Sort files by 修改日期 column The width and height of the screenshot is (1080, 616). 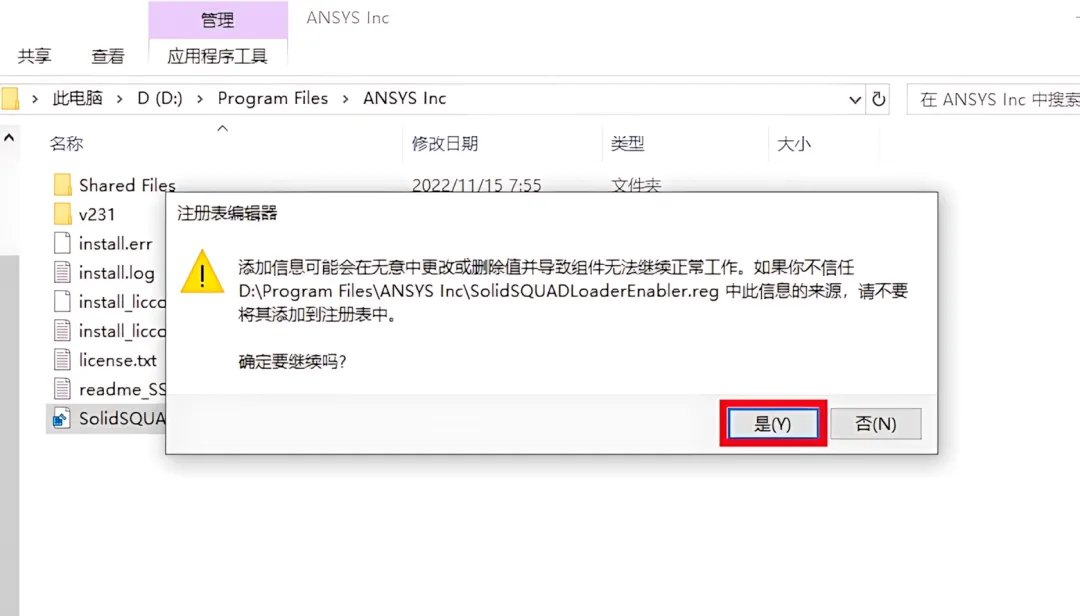pyautogui.click(x=445, y=144)
